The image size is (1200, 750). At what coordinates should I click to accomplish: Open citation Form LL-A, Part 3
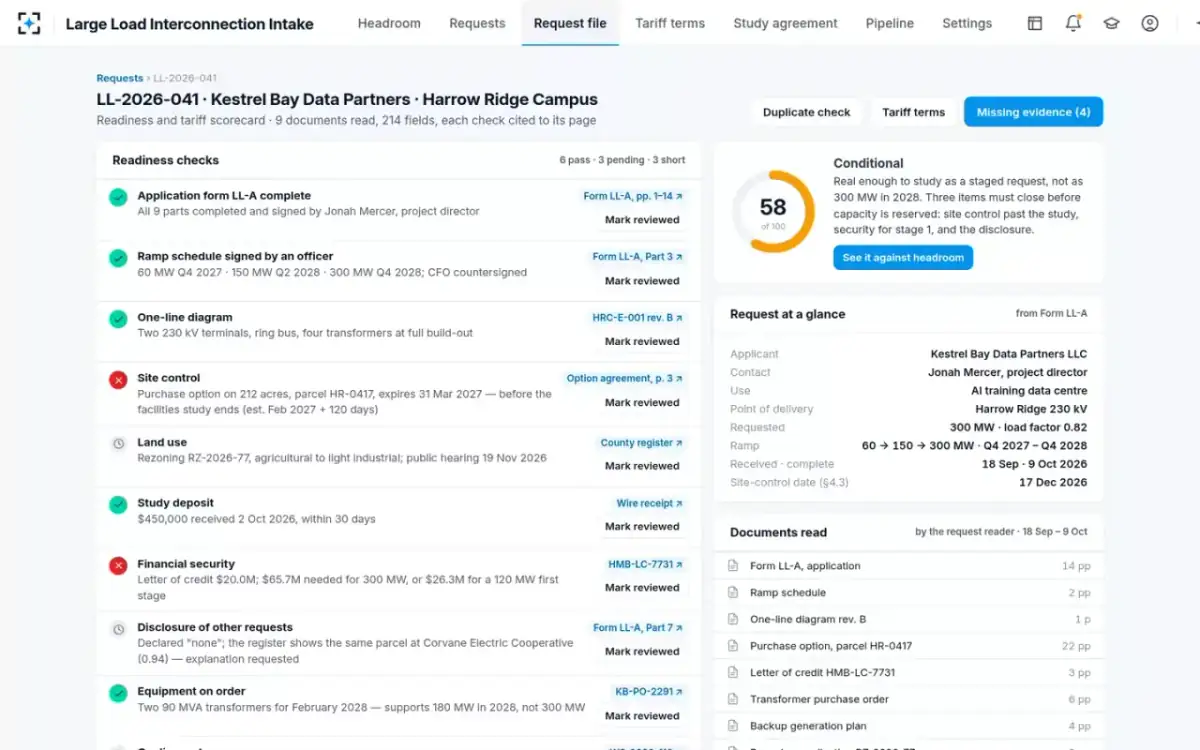(637, 257)
